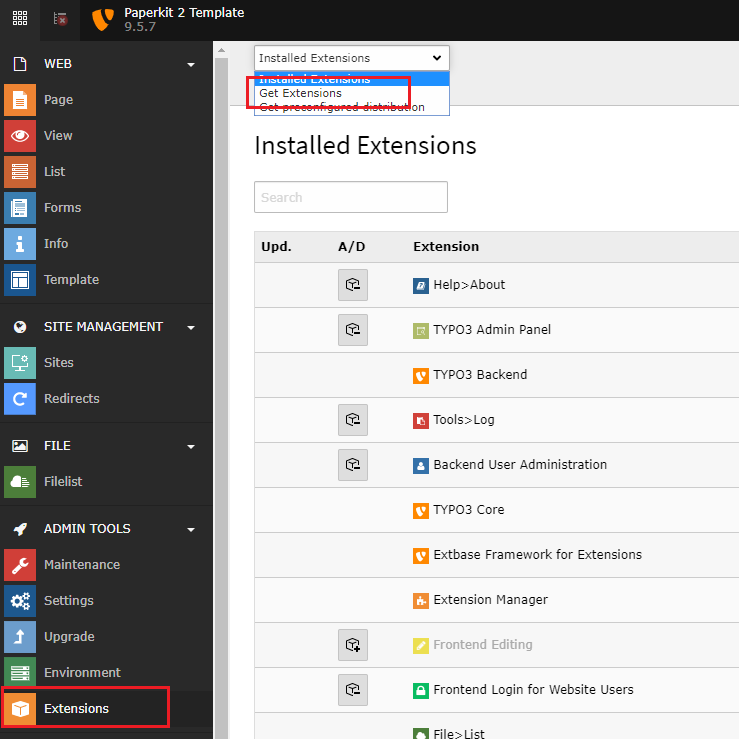Viewport: 739px width, 739px height.
Task: Open the Filelist module icon
Action: click(20, 482)
